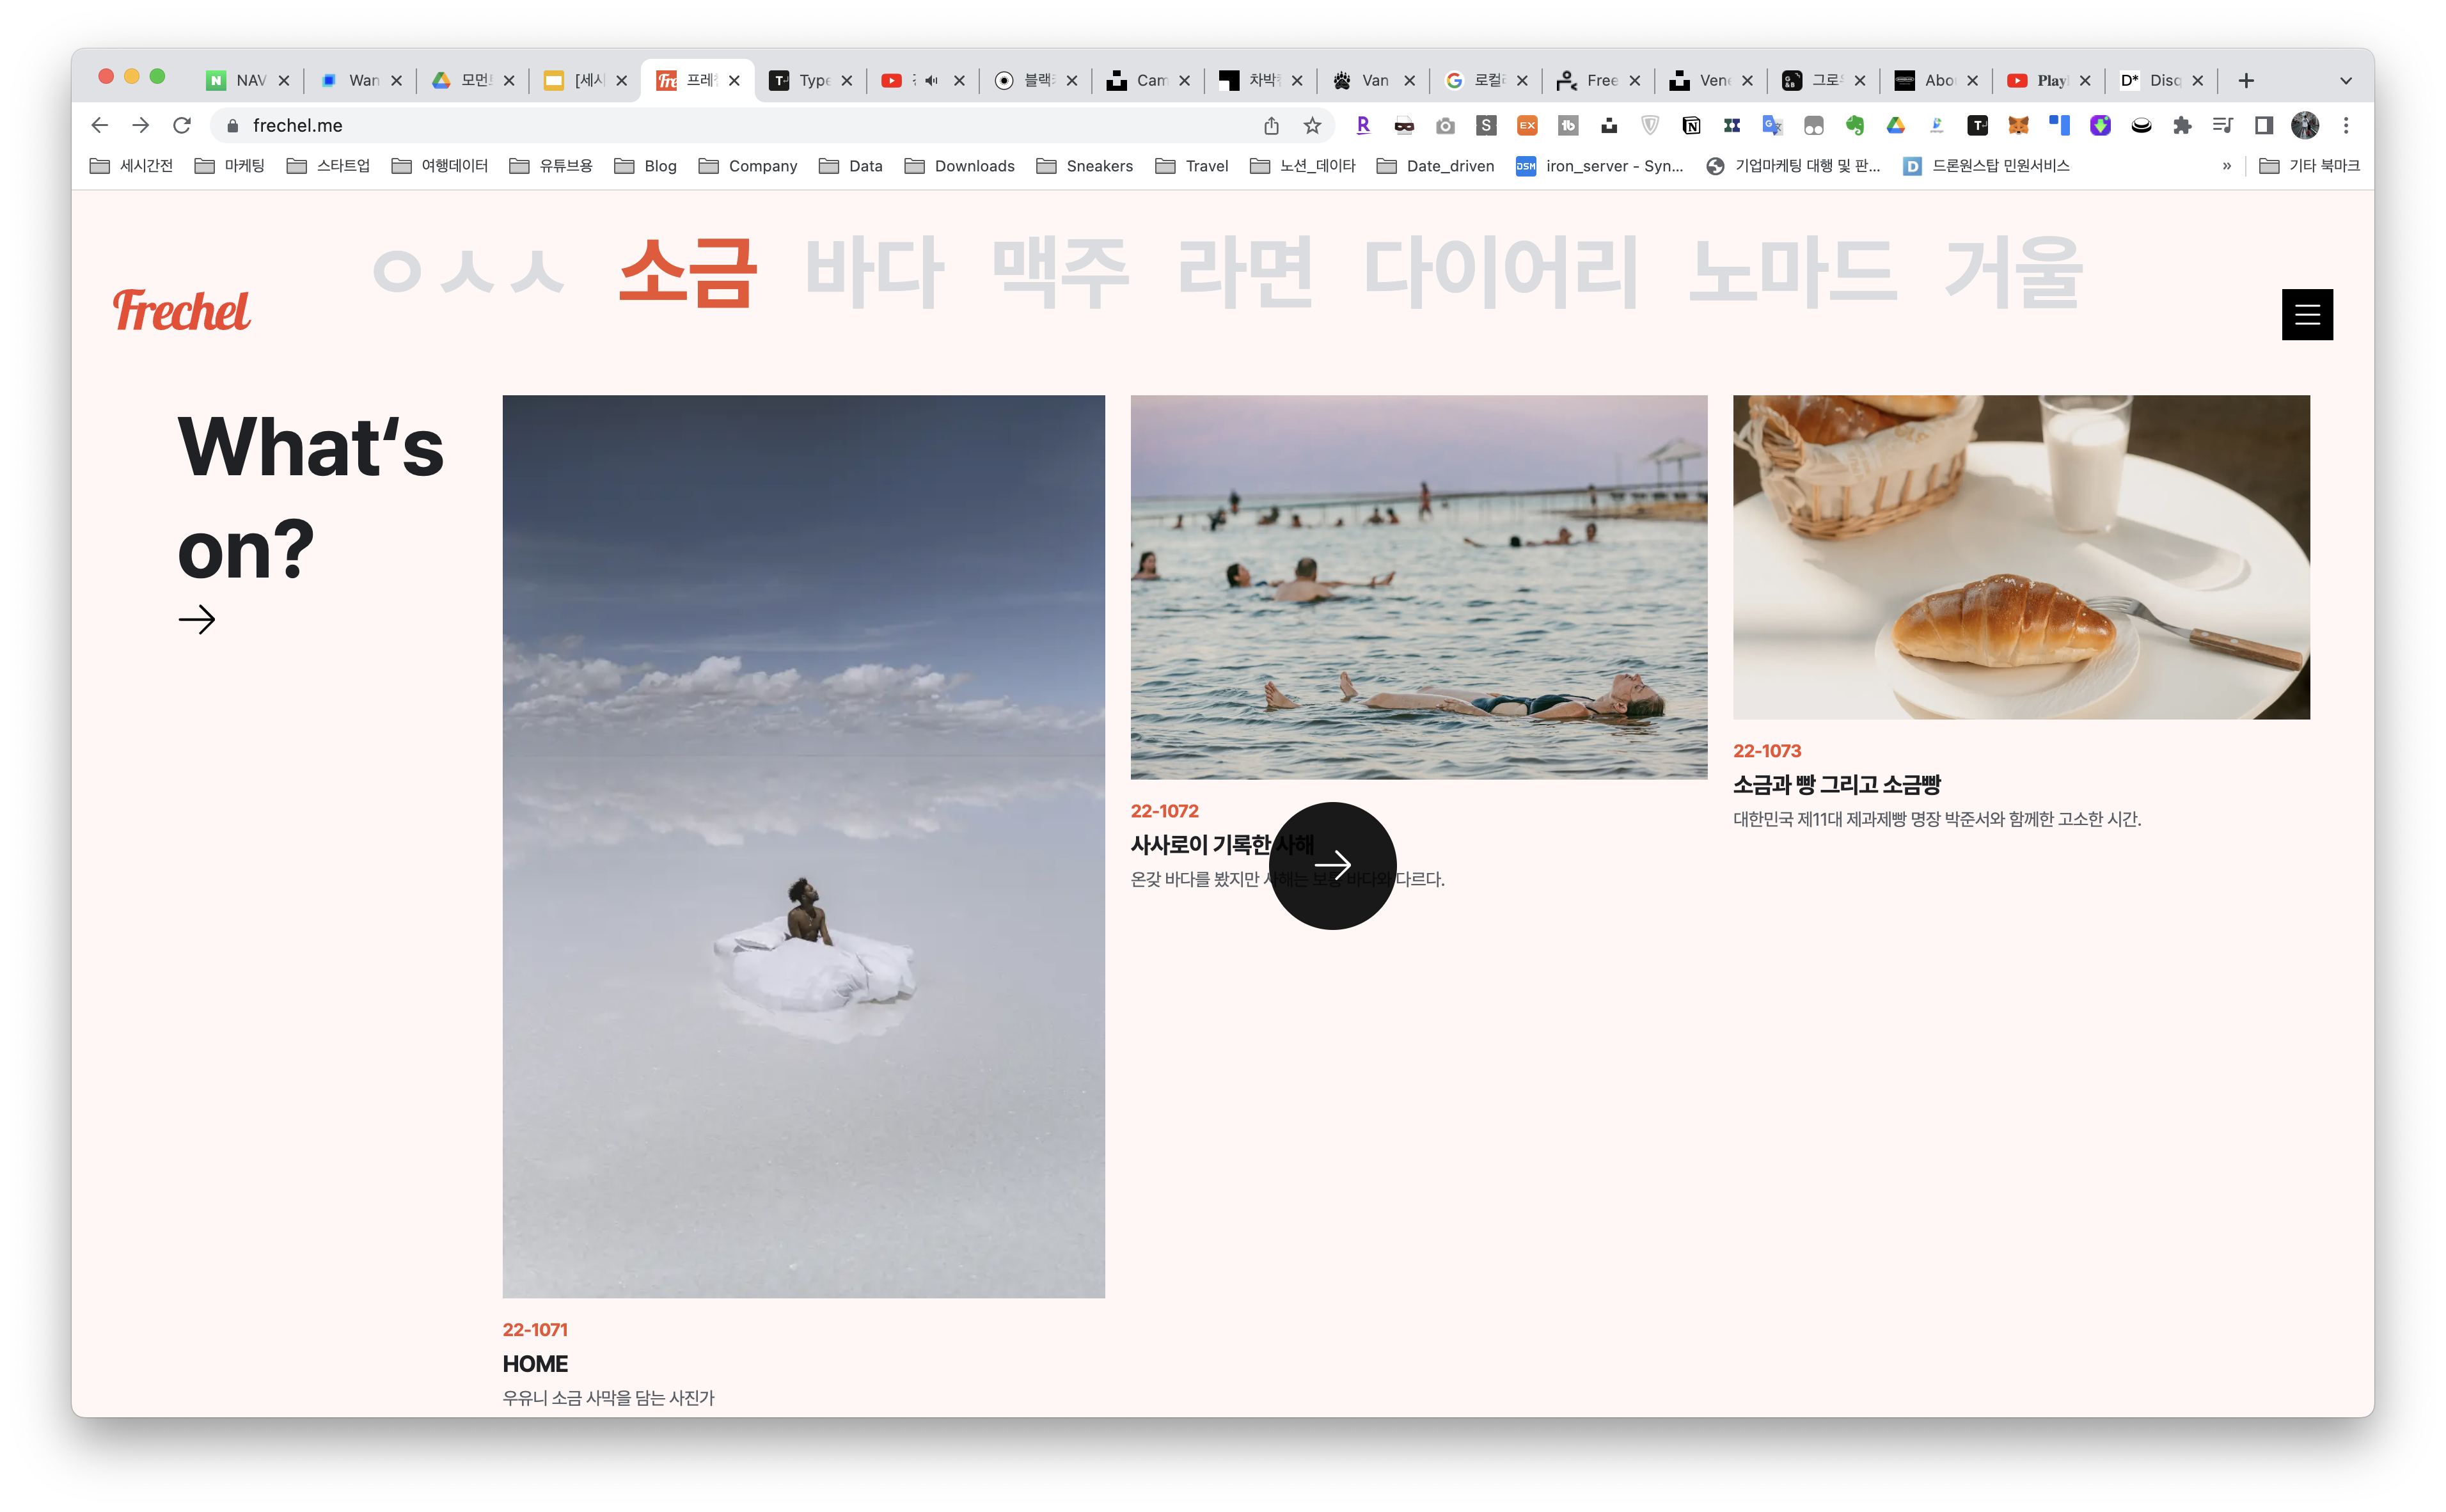2446x1512 pixels.
Task: Open the 소금과 빵 그리고 소금빵 article
Action: tap(1836, 785)
